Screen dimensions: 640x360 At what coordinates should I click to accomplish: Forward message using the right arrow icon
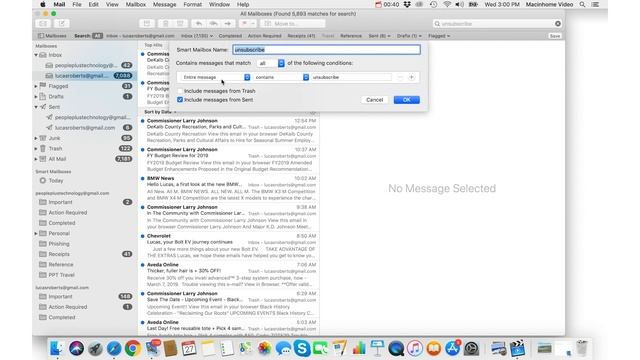click(x=228, y=24)
